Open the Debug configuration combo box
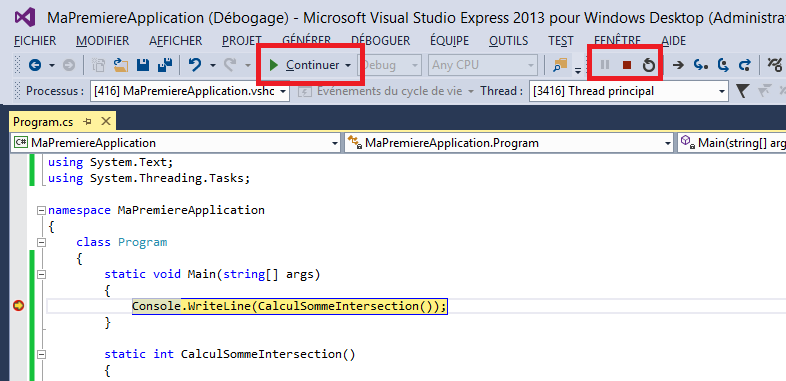Image resolution: width=786 pixels, height=381 pixels. (389, 65)
